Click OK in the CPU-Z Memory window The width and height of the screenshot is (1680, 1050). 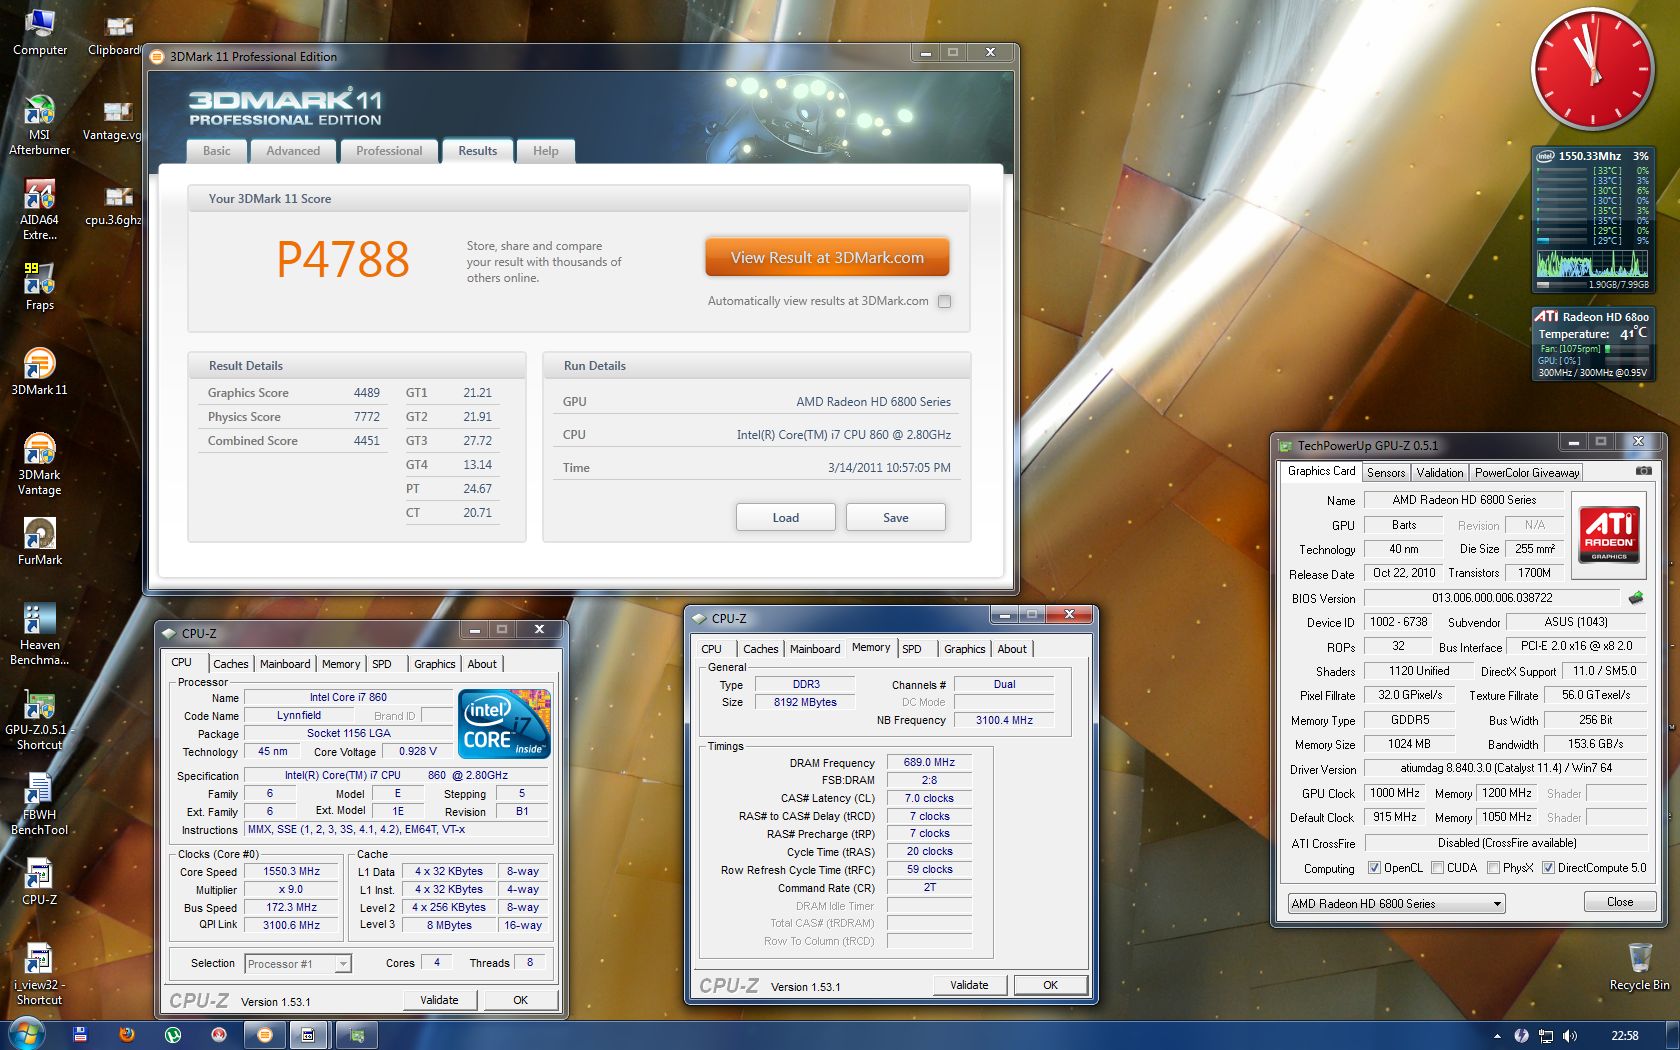pyautogui.click(x=1050, y=985)
